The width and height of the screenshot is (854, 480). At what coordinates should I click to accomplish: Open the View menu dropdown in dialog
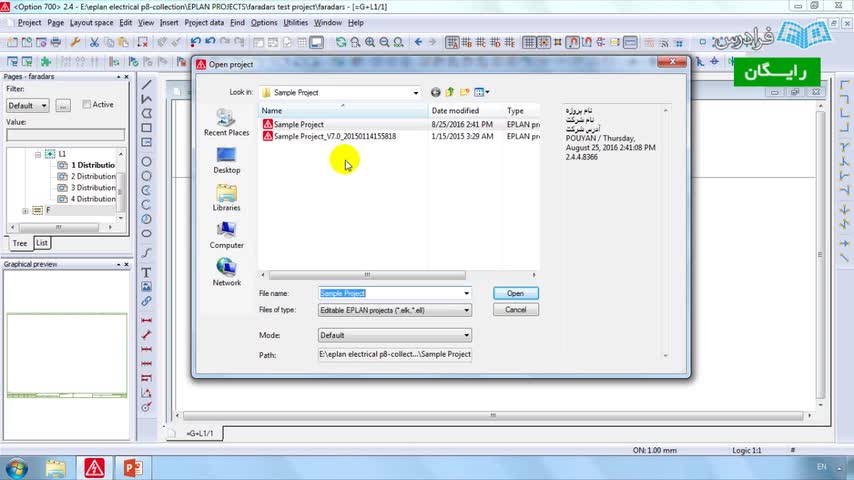tap(482, 92)
